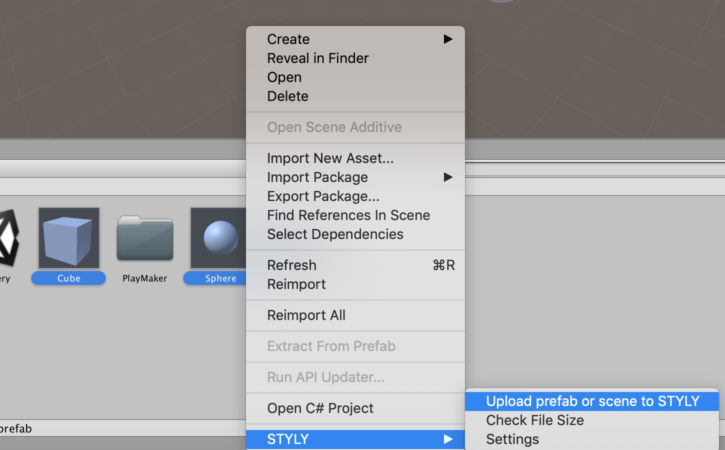Screen dimensions: 725x450
Task: Click the Cube asset name label
Action: (x=68, y=278)
